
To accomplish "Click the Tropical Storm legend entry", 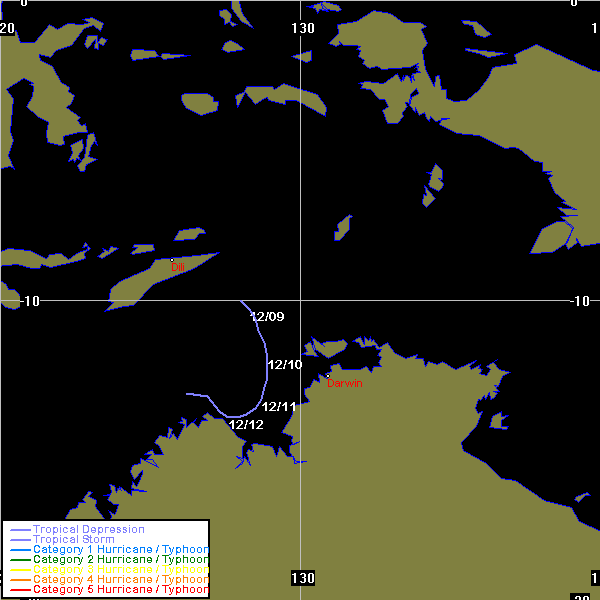I will pyautogui.click(x=74, y=540).
